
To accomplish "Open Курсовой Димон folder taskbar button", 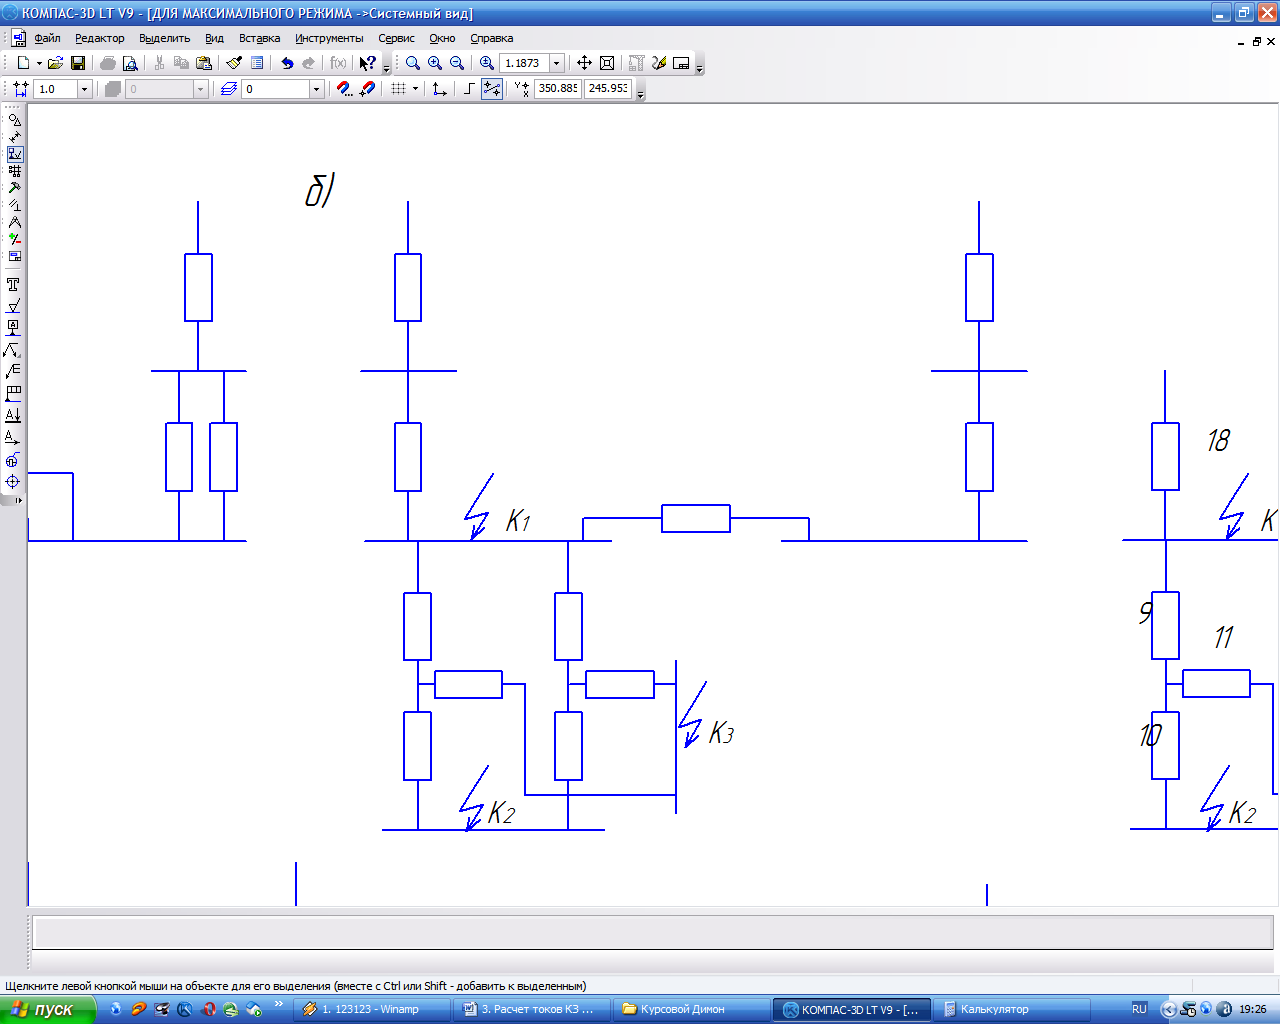I will coord(691,1009).
